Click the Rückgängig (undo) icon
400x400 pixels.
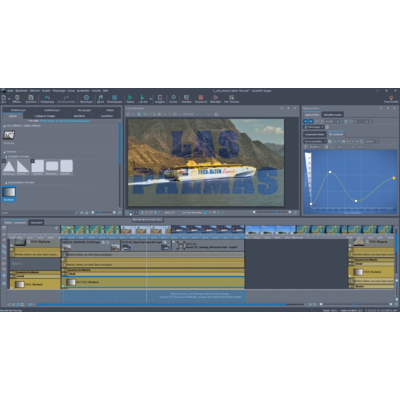tap(47, 98)
